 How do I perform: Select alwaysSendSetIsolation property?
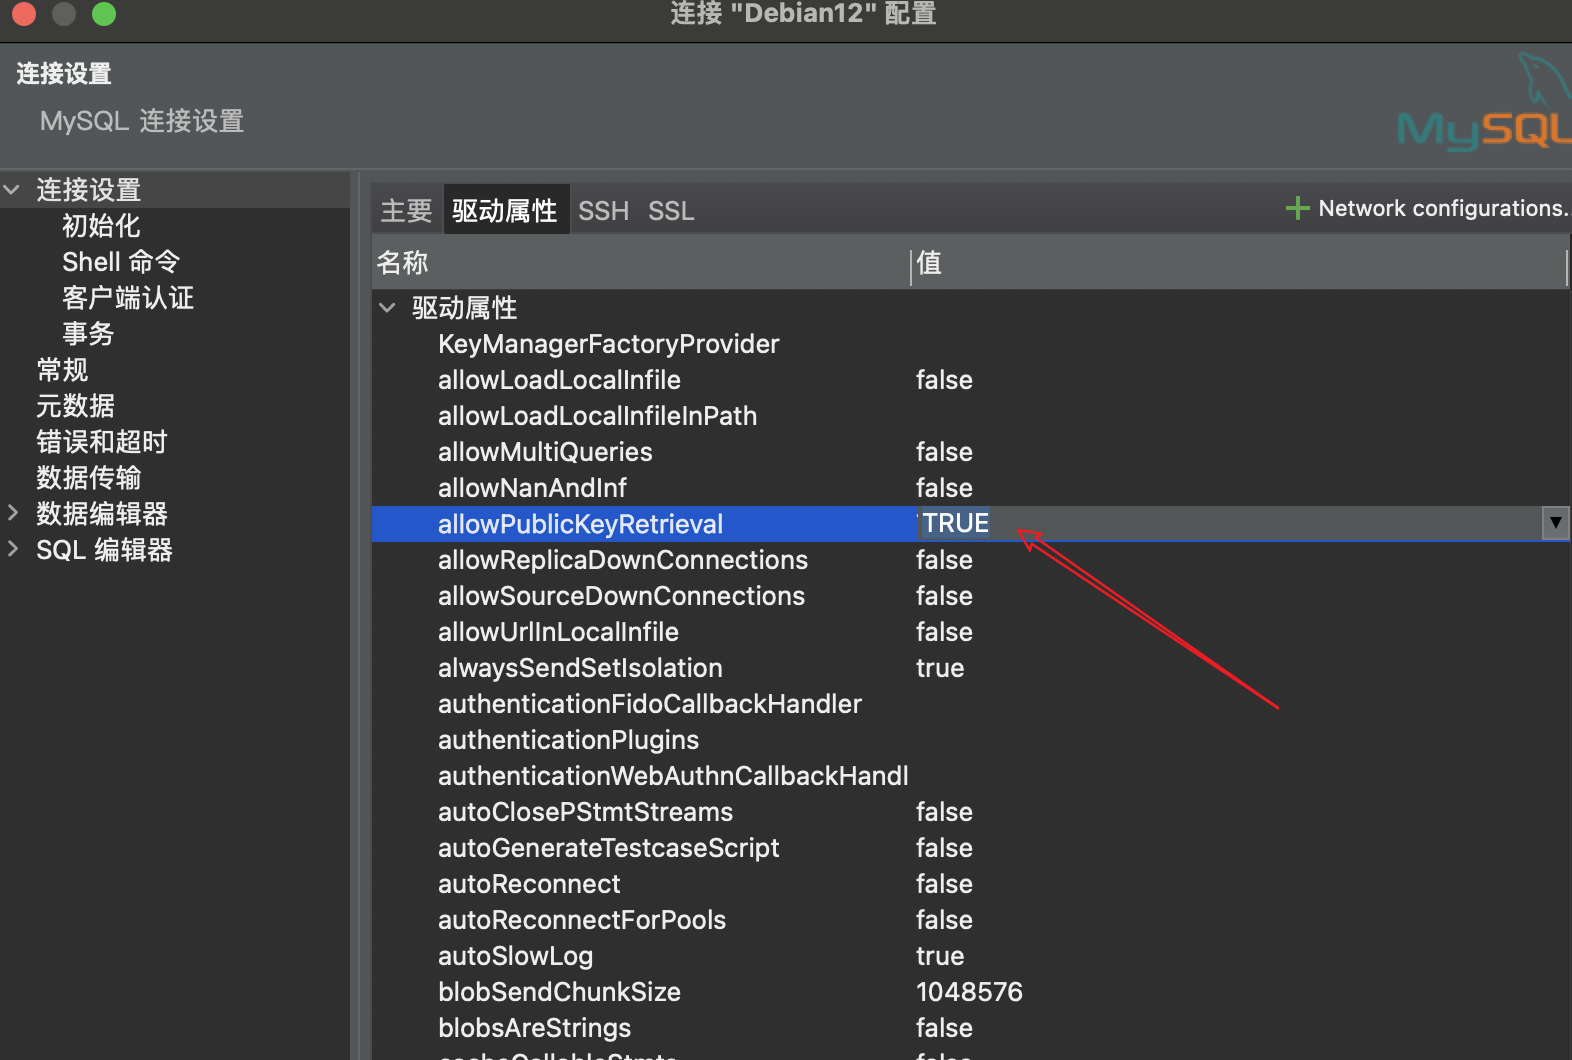click(x=580, y=668)
